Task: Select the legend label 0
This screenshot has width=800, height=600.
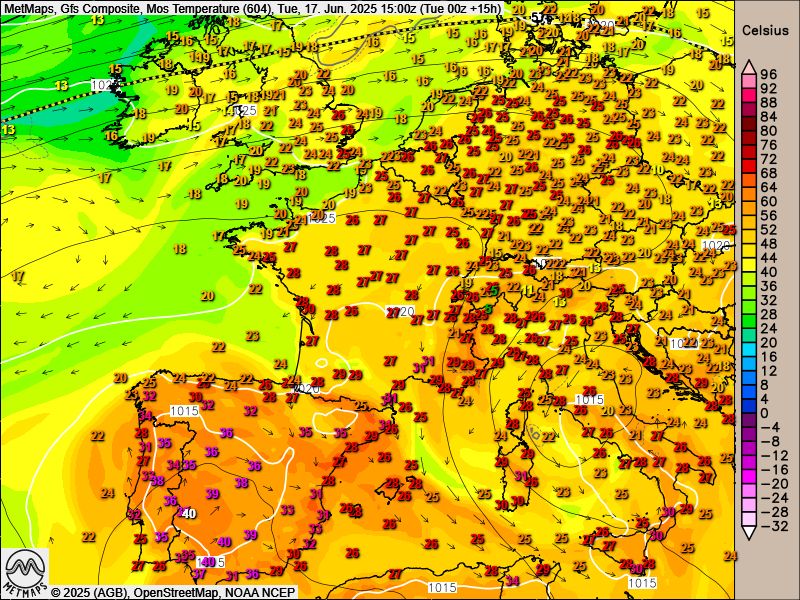Action: [765, 413]
